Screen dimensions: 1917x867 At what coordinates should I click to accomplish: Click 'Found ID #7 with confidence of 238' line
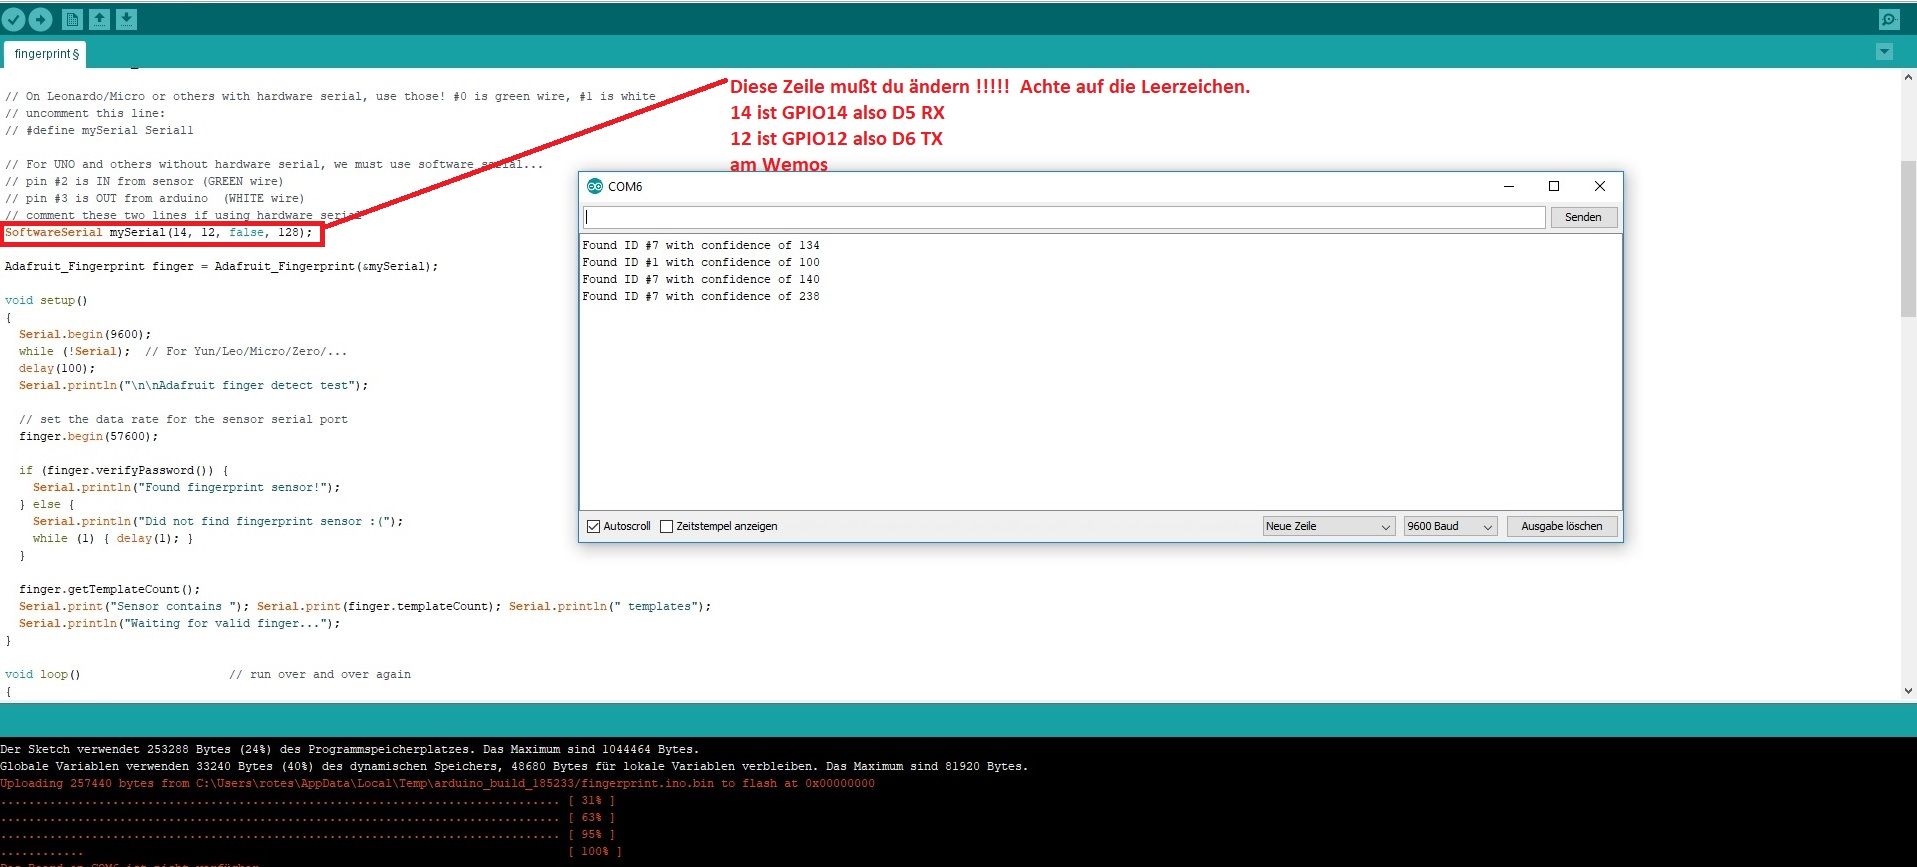click(x=701, y=296)
